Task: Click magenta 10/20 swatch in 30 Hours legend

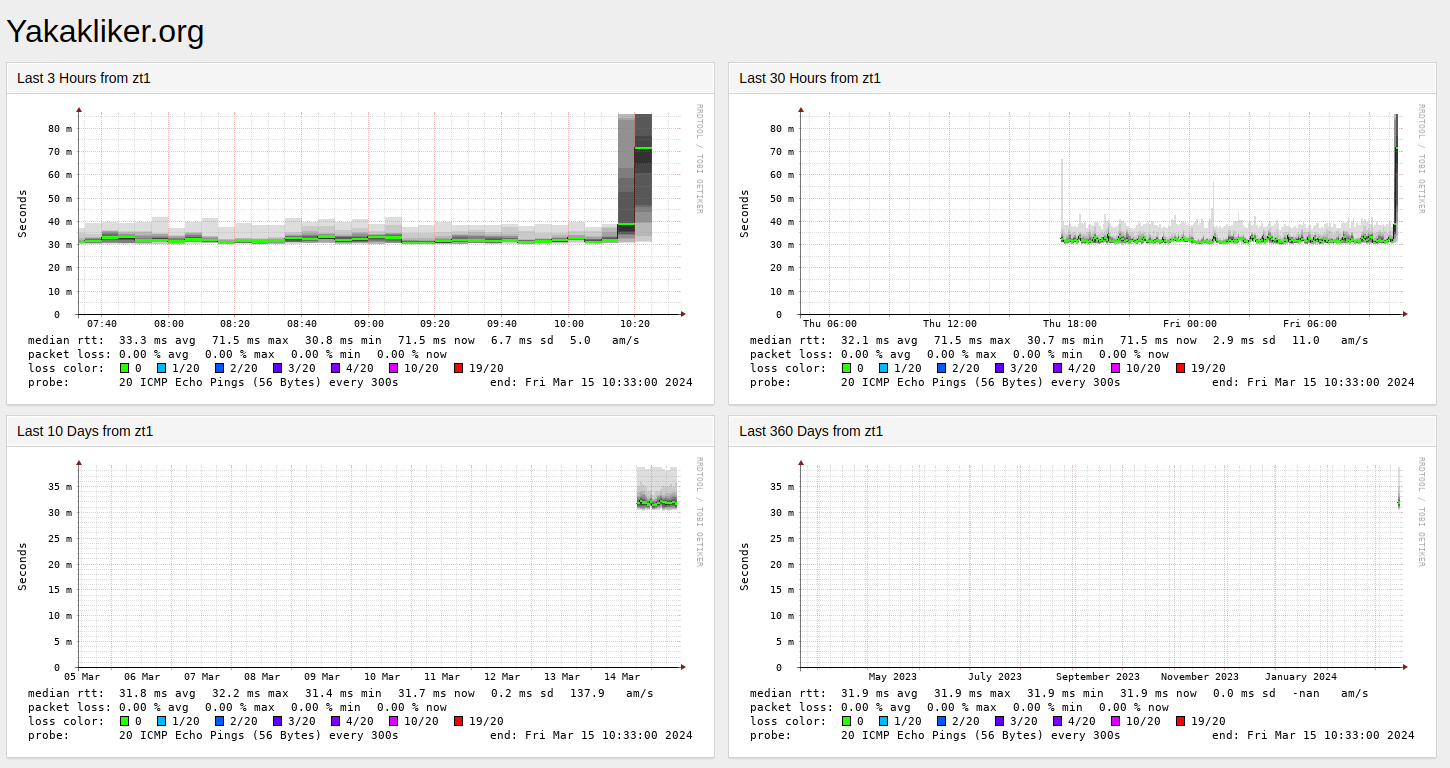Action: tap(1115, 368)
